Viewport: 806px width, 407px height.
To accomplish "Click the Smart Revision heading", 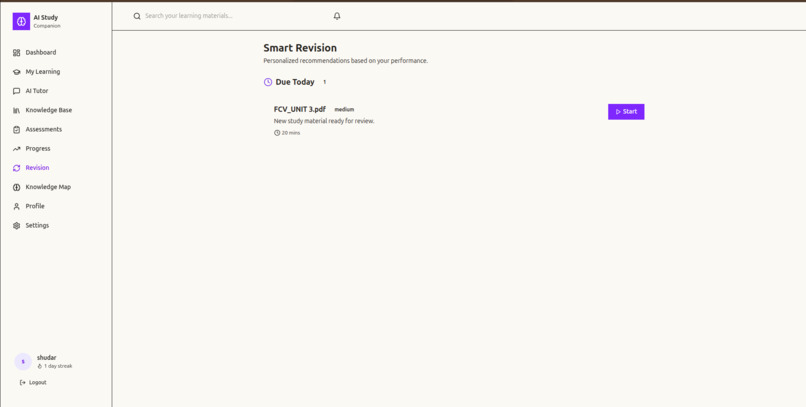I will 300,48.
